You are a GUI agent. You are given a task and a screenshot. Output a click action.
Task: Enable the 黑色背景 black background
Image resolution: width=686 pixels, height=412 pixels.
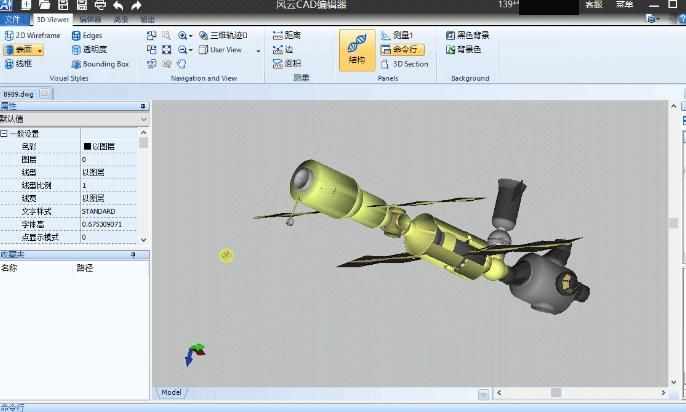point(467,35)
